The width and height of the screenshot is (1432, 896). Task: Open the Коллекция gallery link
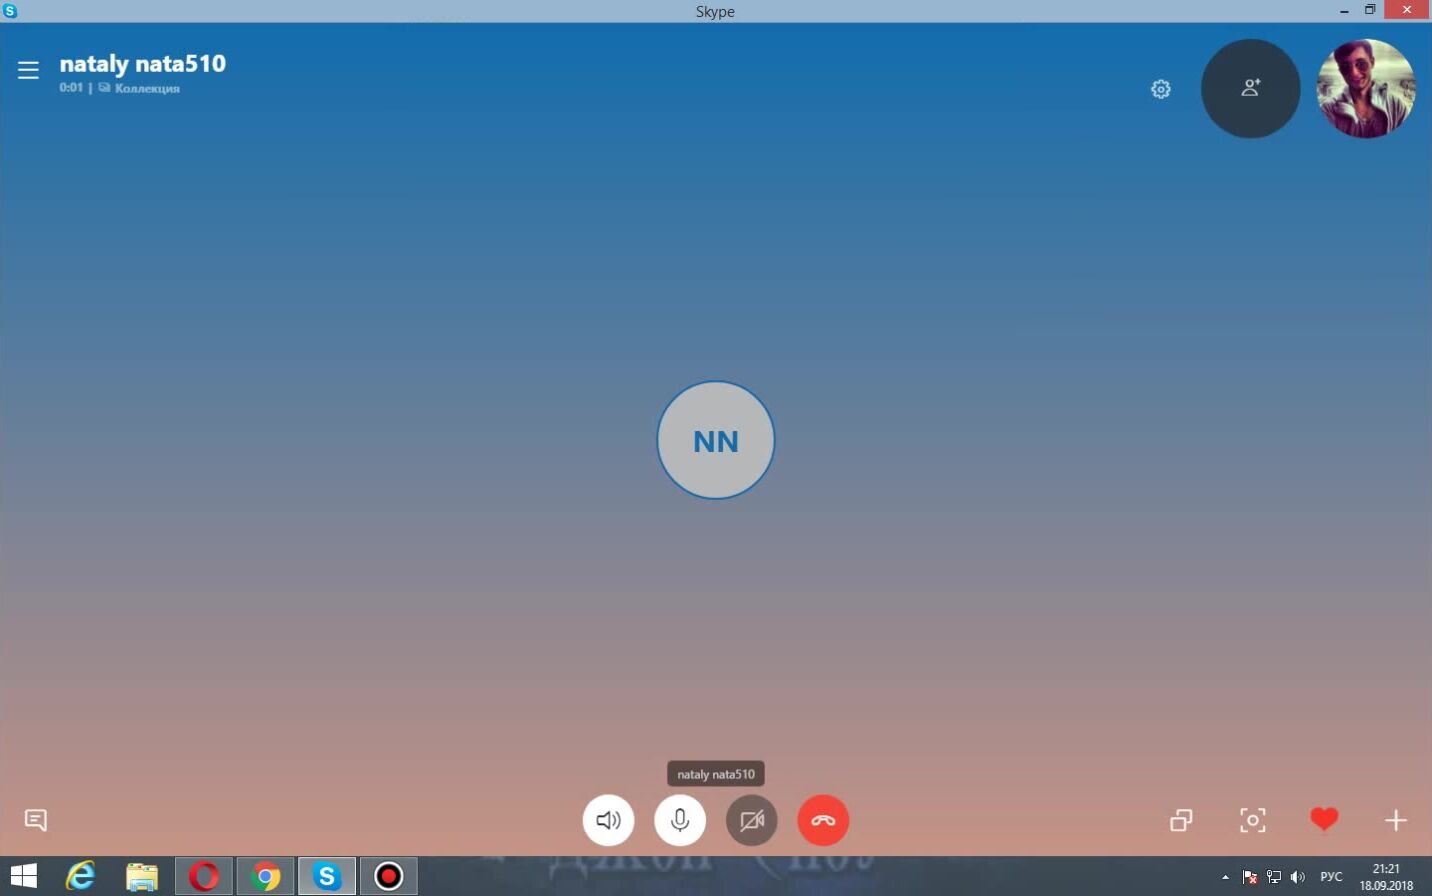tap(146, 88)
